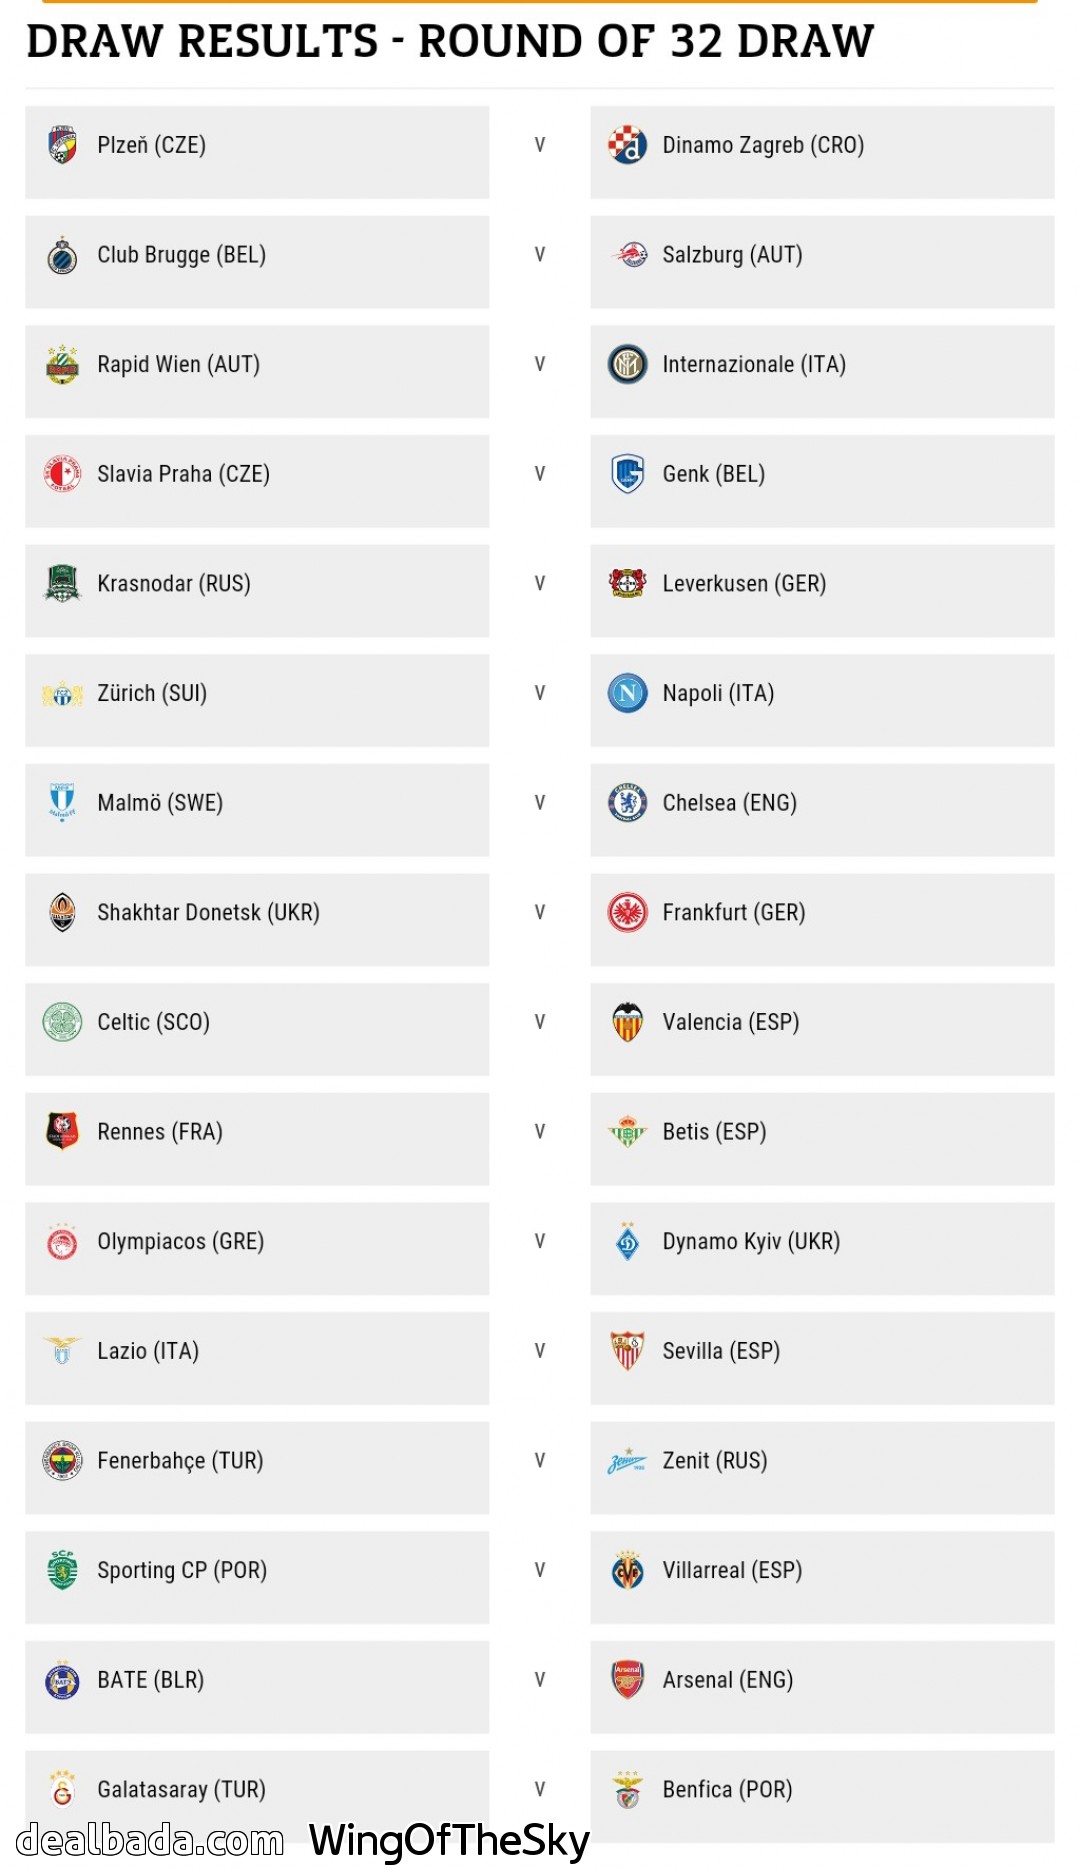The width and height of the screenshot is (1080, 1868).
Task: Open the Club Brugge (BEL) team link
Action: (x=181, y=255)
